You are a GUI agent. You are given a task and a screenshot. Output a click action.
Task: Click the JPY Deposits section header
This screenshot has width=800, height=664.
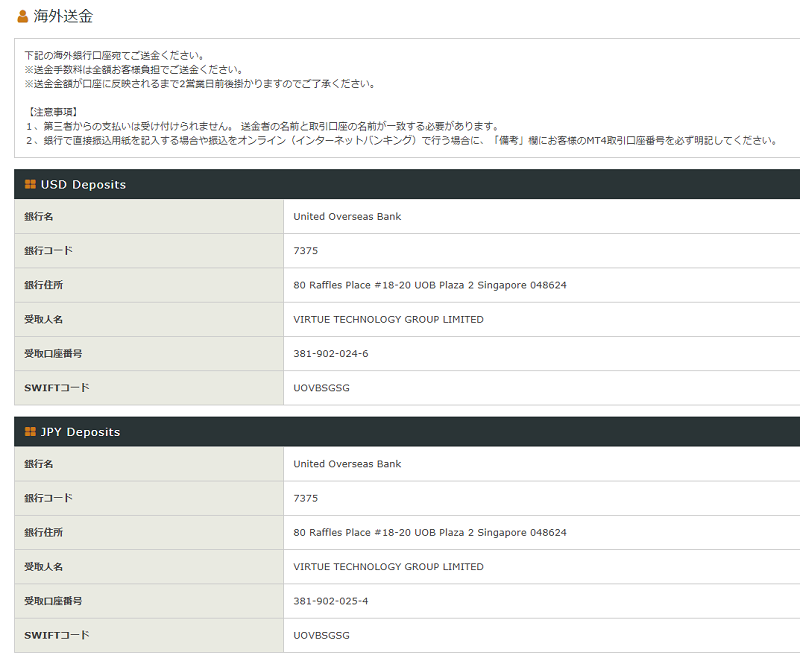(x=407, y=432)
